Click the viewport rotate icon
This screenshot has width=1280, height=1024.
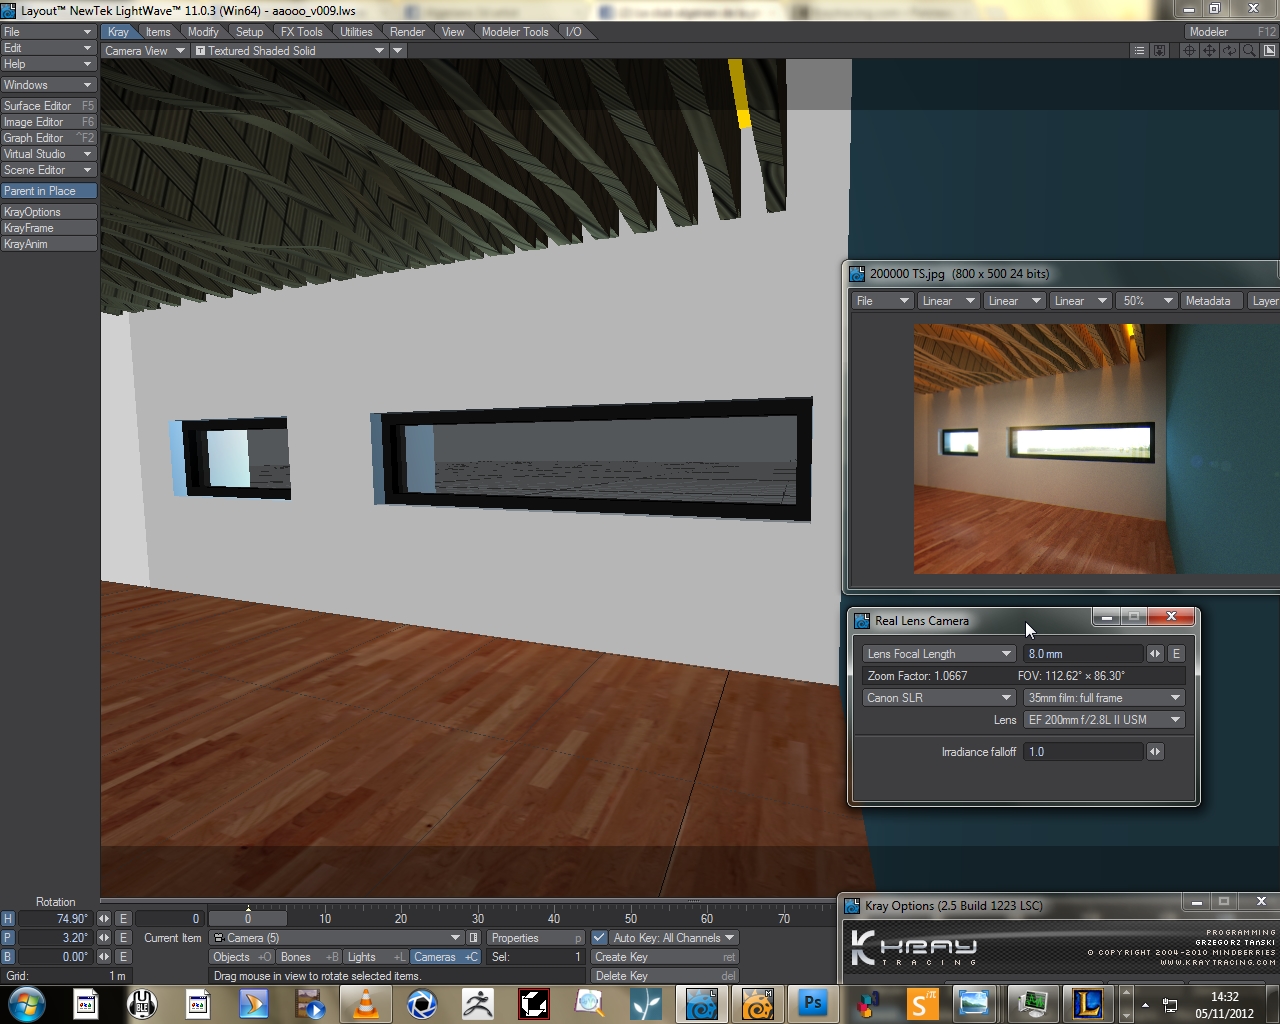coord(1229,51)
